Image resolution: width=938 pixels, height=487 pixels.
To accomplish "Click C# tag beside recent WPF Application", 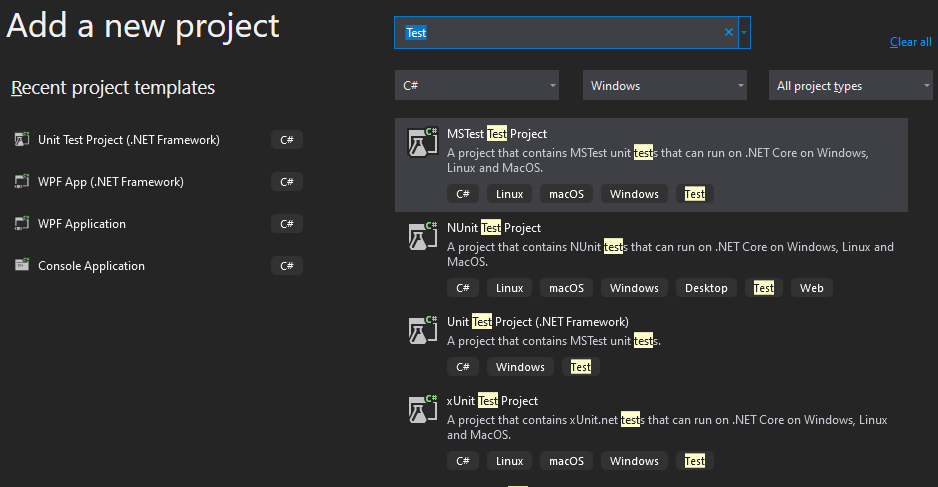I will pyautogui.click(x=287, y=223).
